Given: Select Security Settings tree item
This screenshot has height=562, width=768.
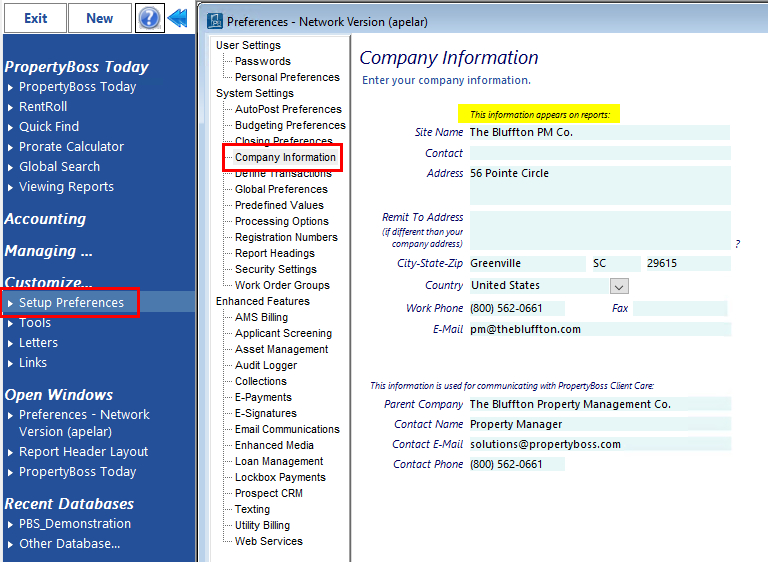Looking at the screenshot, I should (276, 269).
